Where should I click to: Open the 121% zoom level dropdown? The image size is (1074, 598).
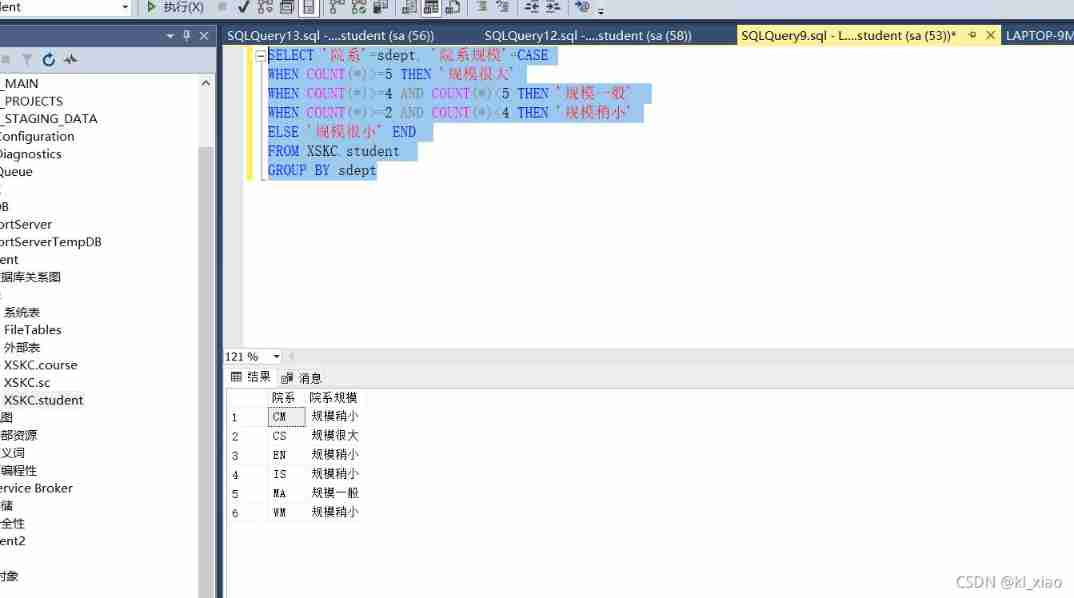tap(276, 356)
